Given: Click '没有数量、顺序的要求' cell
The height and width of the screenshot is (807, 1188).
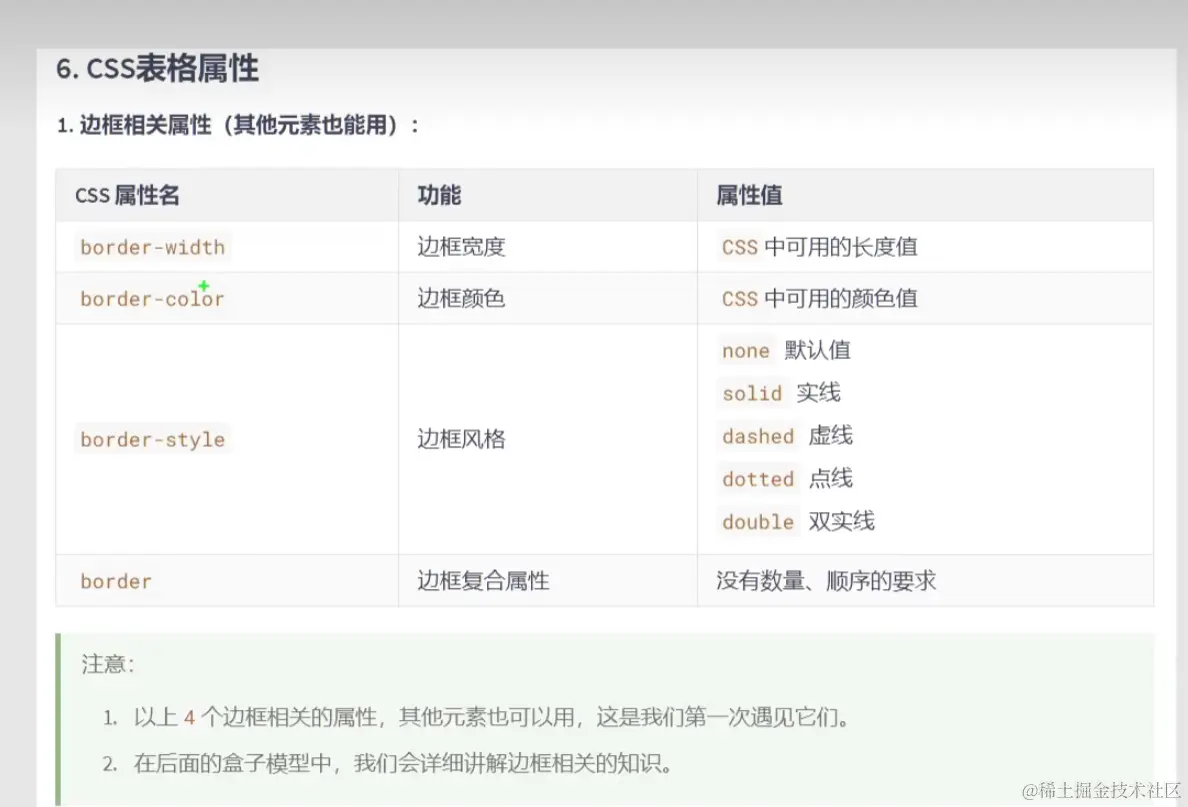Looking at the screenshot, I should click(x=826, y=581).
